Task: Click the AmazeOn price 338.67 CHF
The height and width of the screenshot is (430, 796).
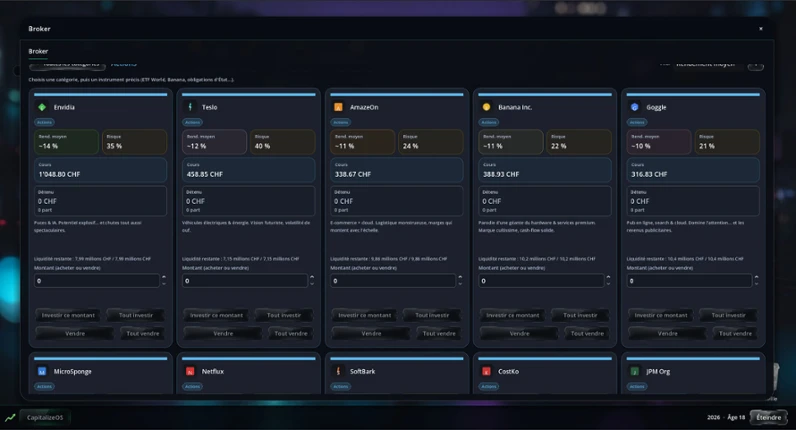Action: 353,174
